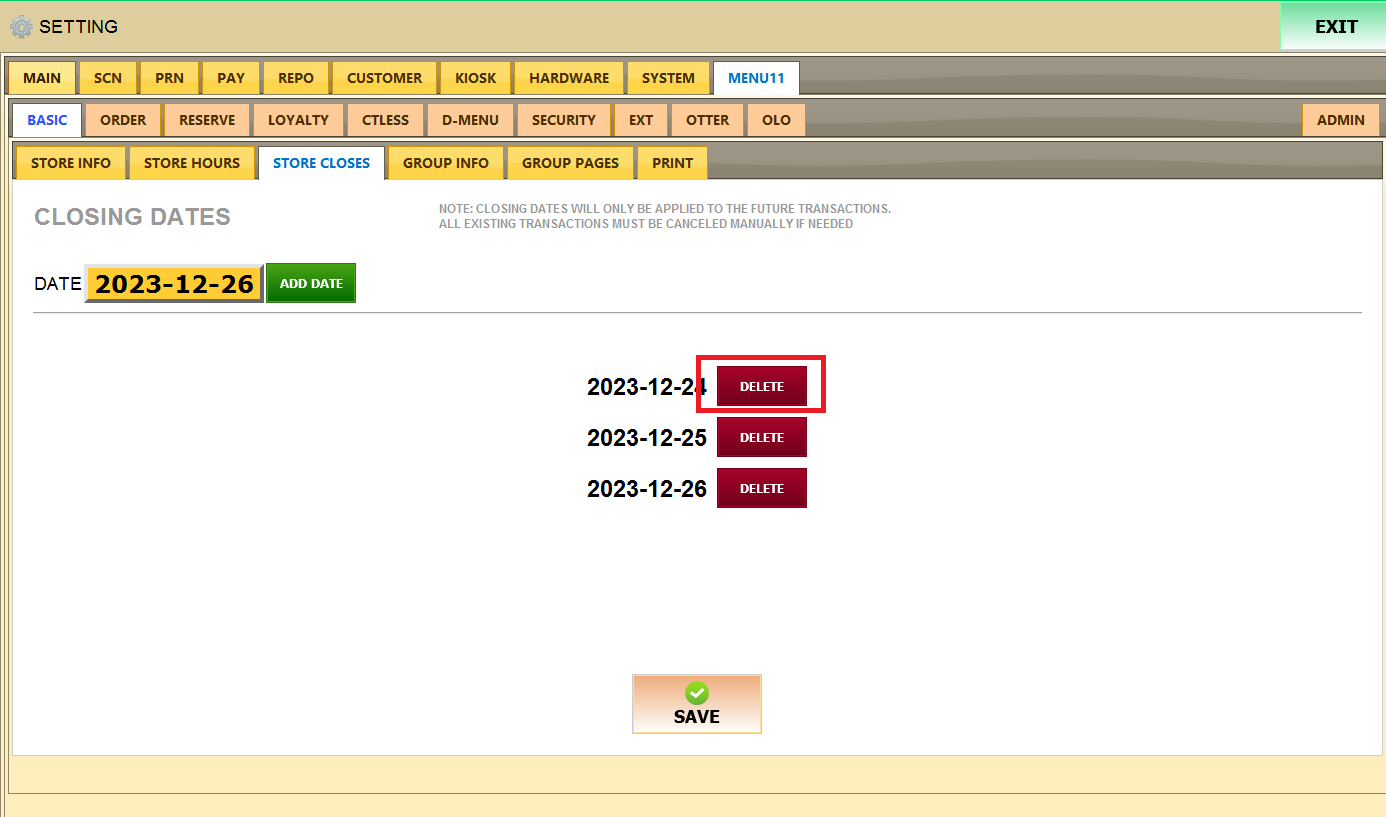Open the date field showing 2023-12-26

click(174, 284)
